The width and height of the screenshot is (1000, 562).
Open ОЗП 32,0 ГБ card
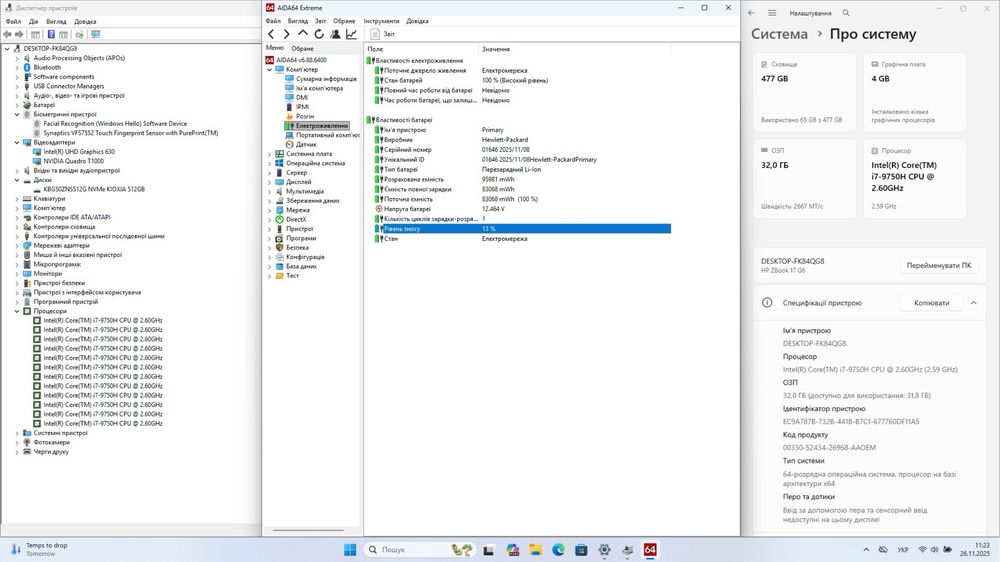(x=804, y=179)
